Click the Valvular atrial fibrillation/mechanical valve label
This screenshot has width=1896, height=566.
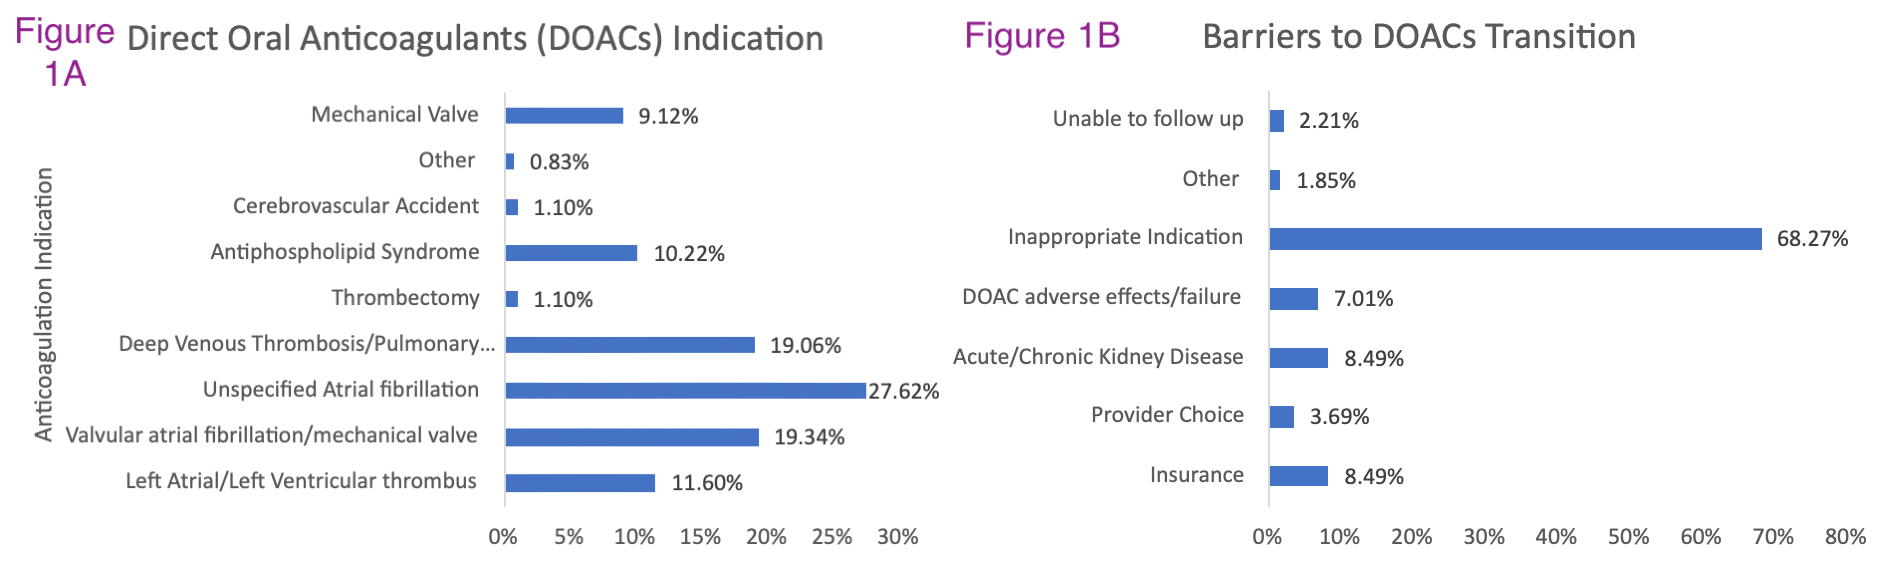[x=271, y=436]
